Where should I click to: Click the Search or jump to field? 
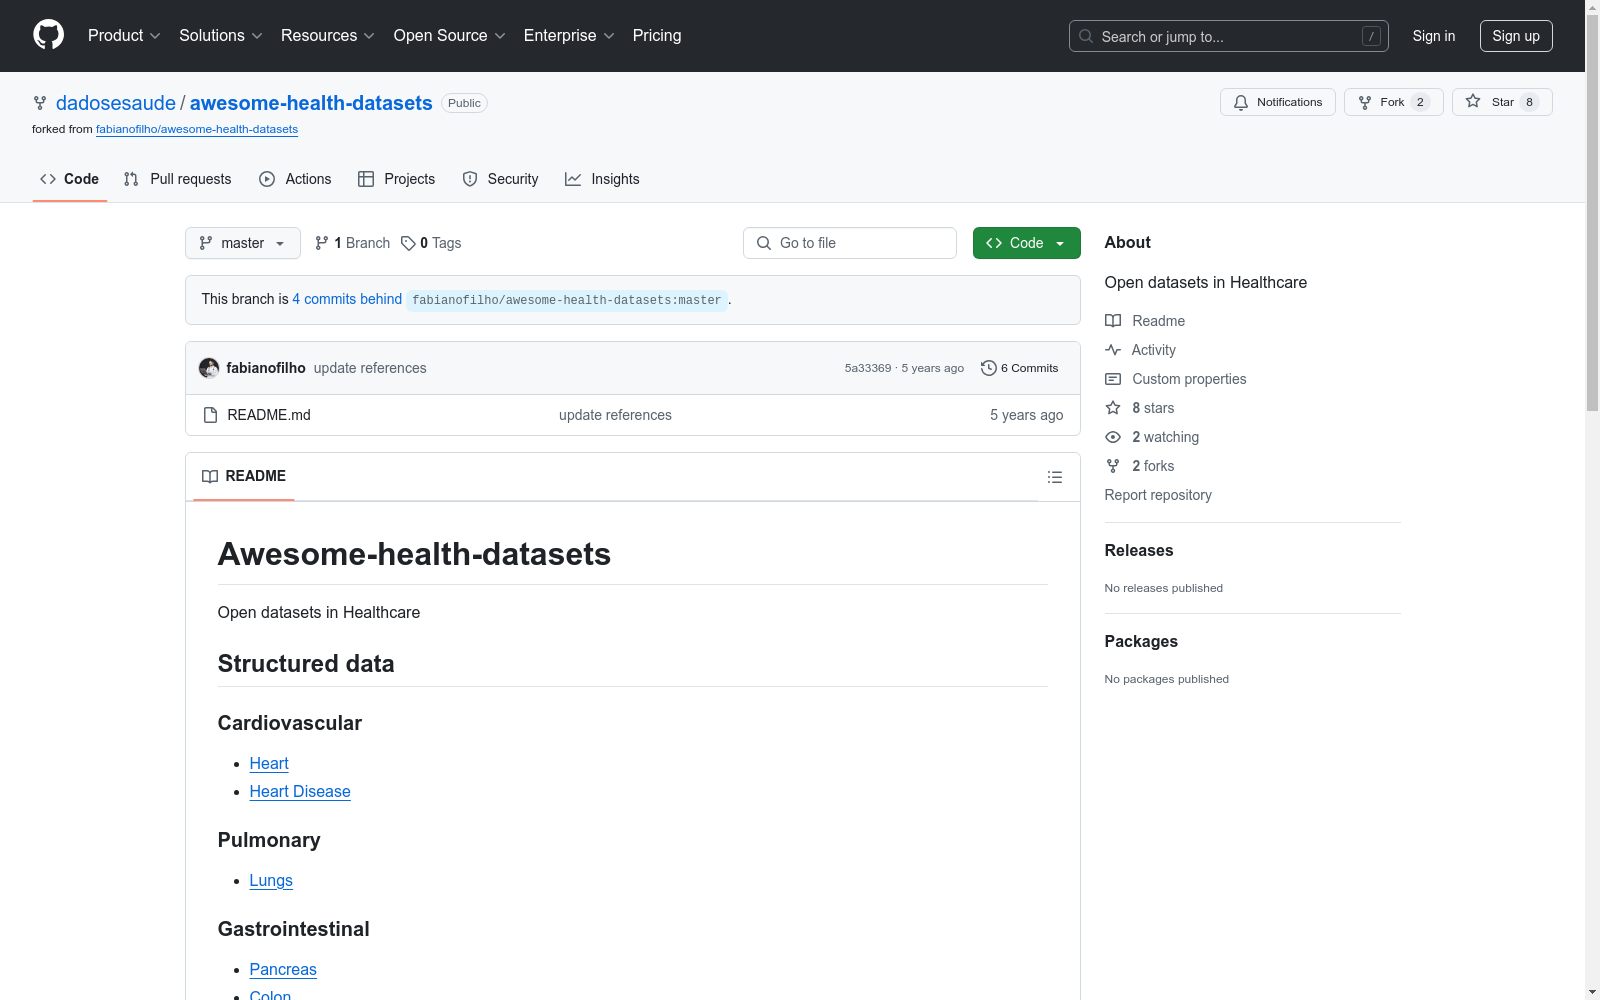pyautogui.click(x=1228, y=36)
